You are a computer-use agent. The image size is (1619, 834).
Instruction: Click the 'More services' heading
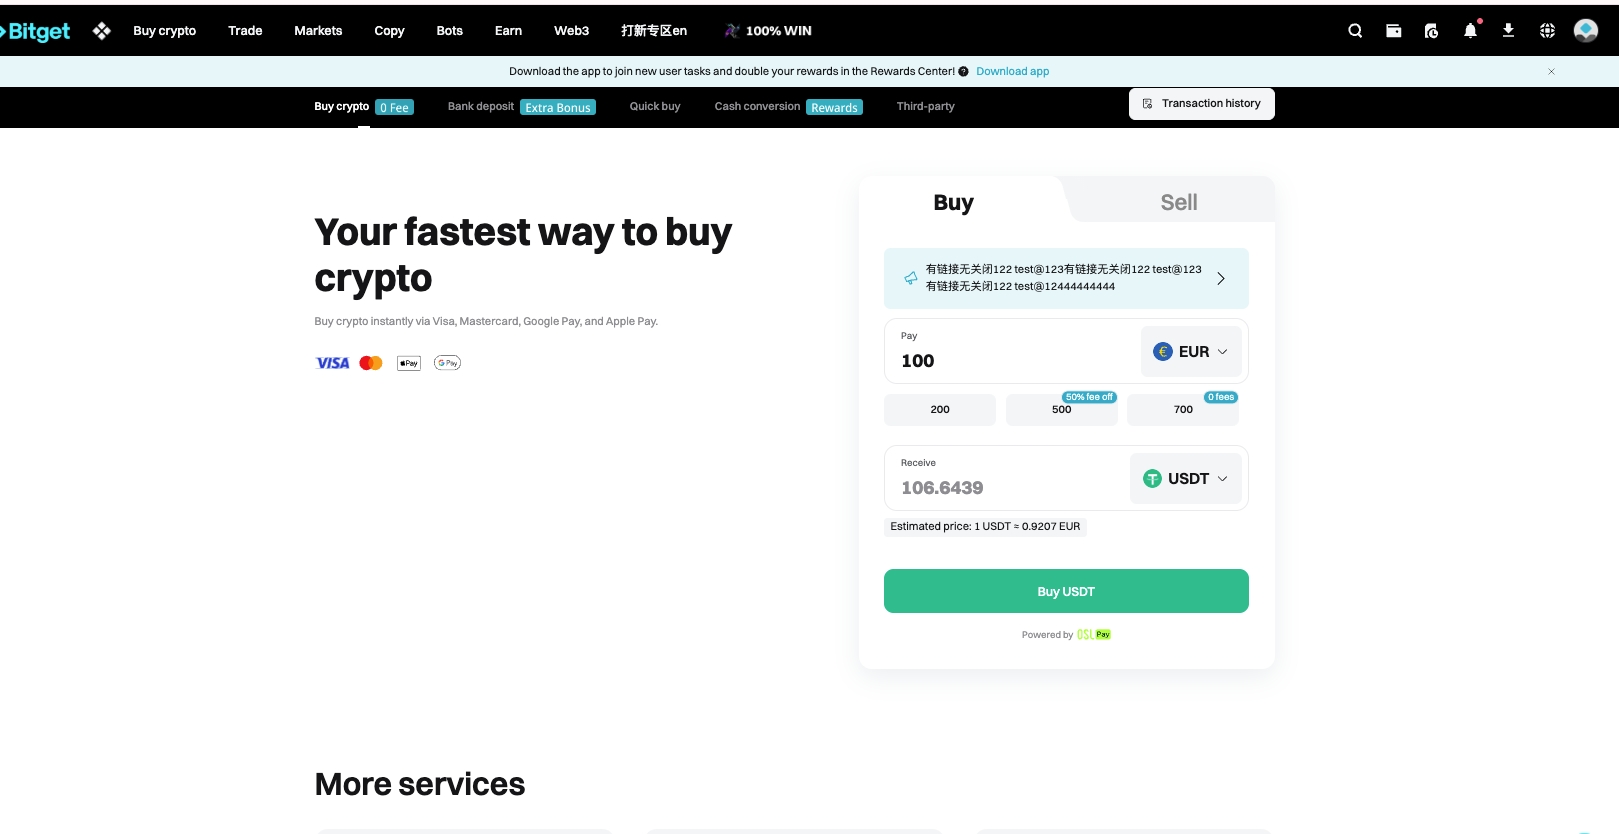[420, 784]
